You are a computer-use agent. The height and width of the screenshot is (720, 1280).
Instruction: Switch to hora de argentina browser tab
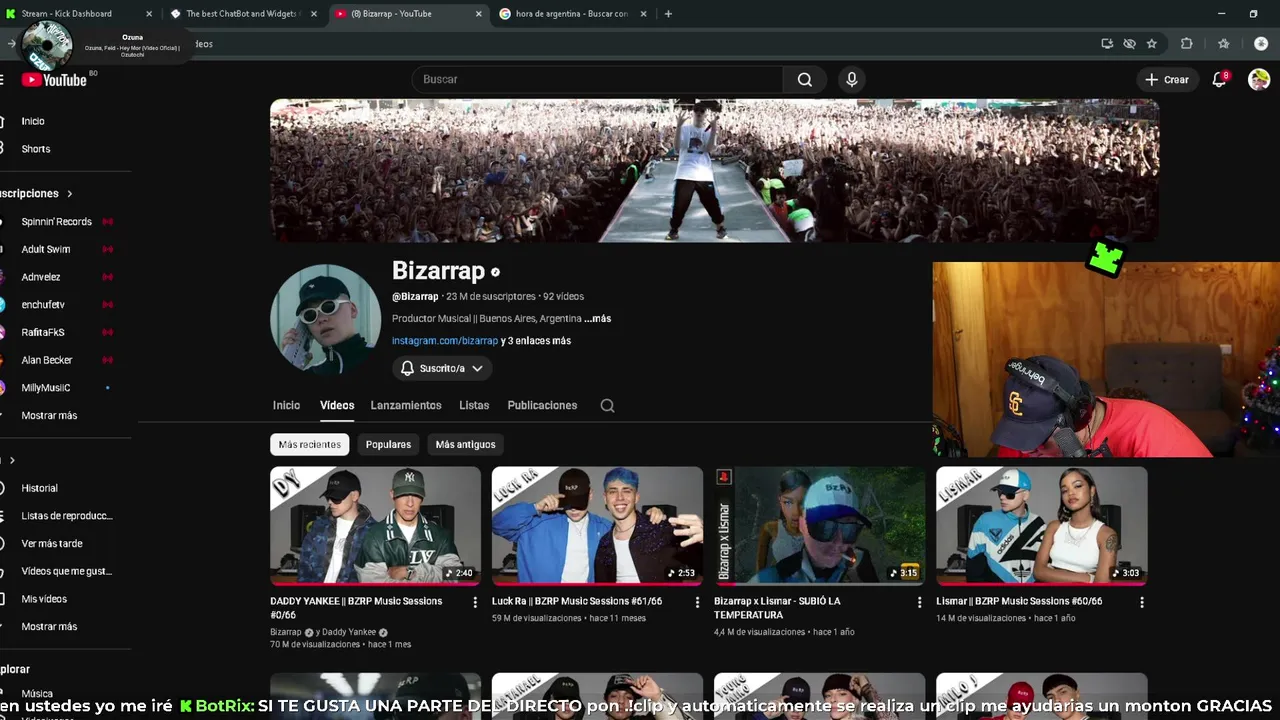[570, 14]
